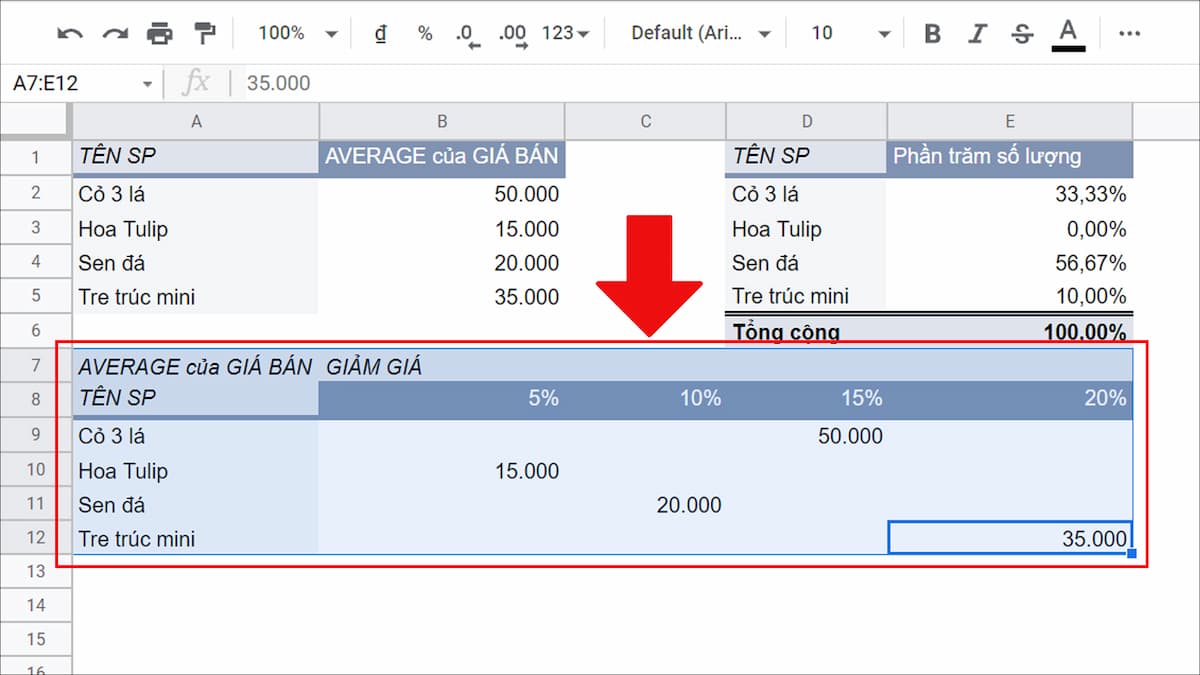Open the 100% zoom dropdown
The width and height of the screenshot is (1200, 675).
tap(298, 34)
